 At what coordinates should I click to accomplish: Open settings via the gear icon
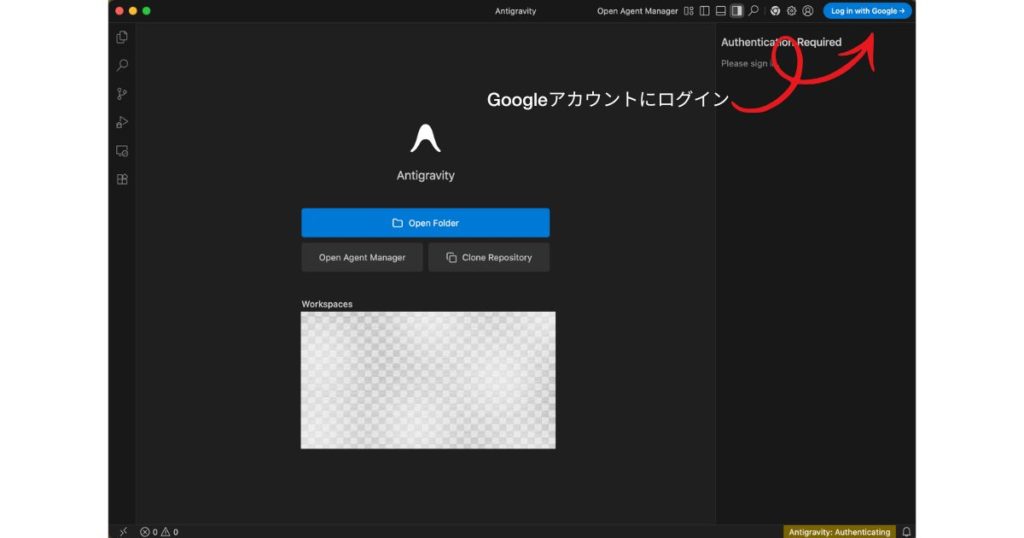791,11
